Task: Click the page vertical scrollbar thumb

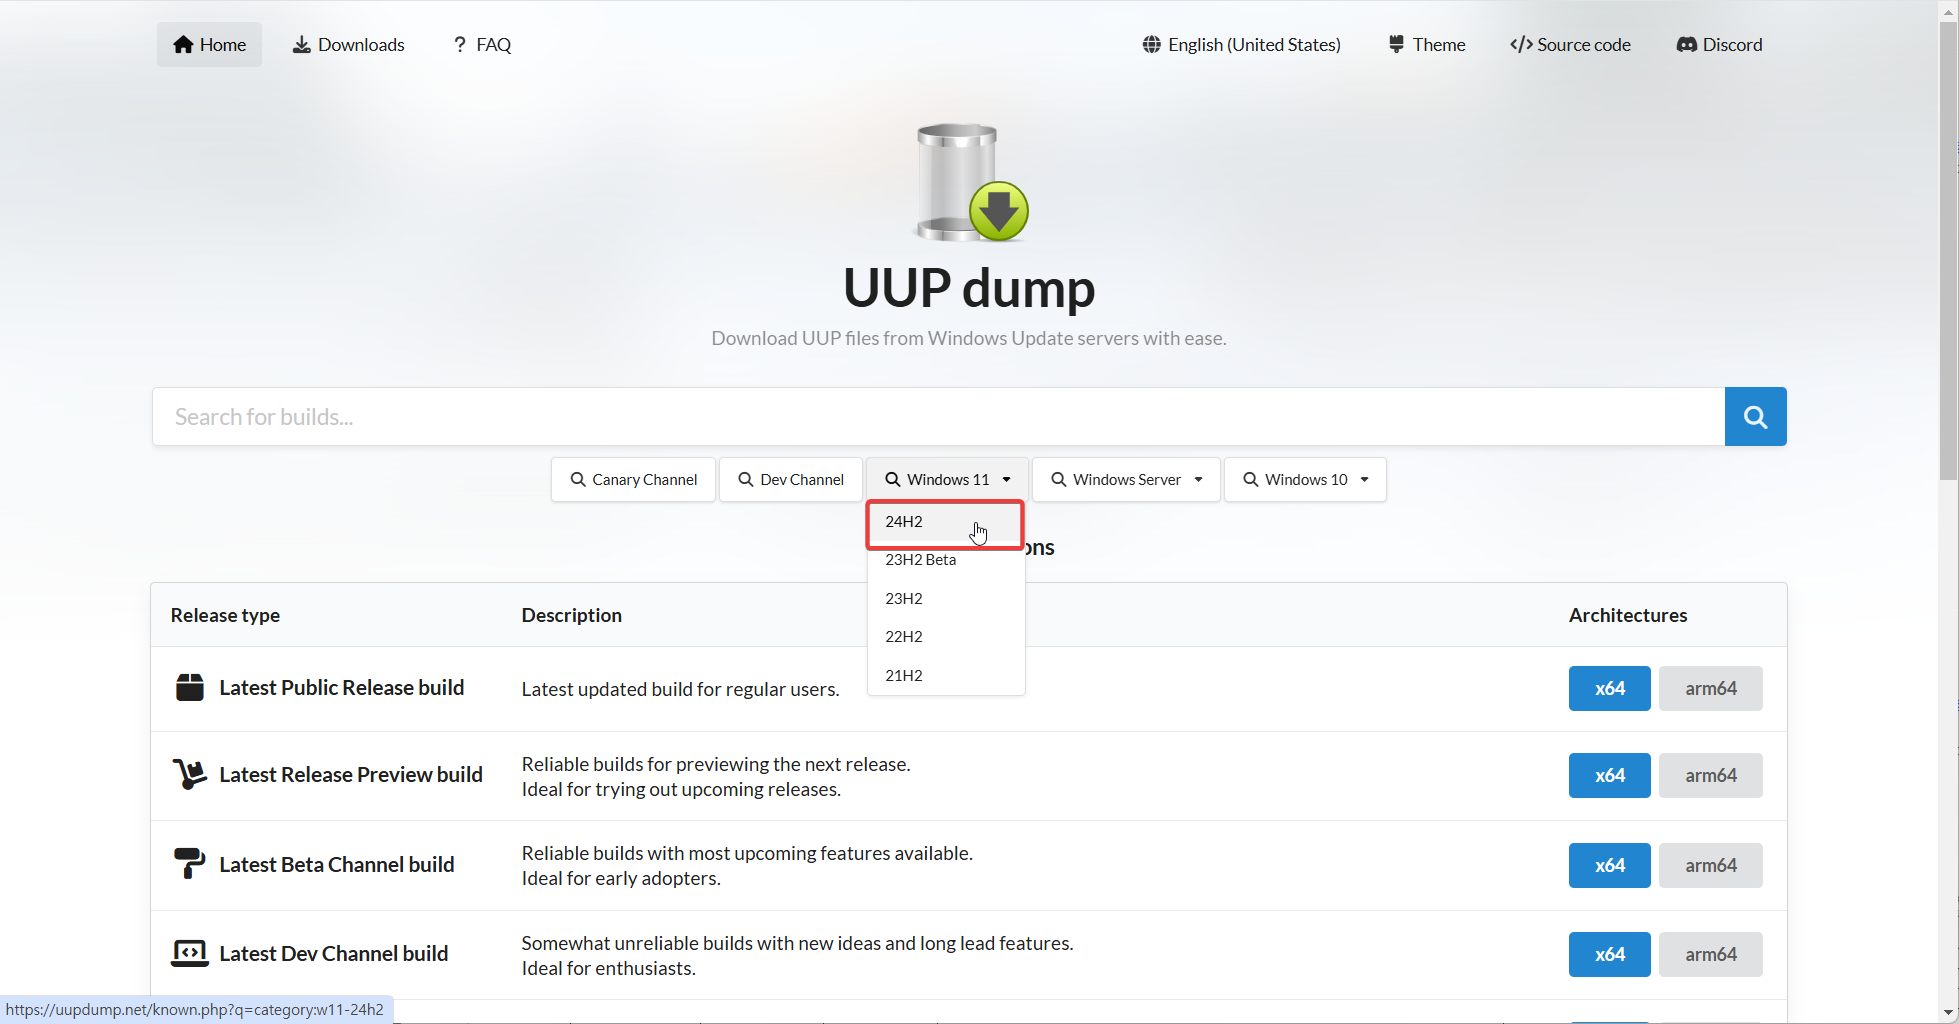Action: (x=1948, y=250)
